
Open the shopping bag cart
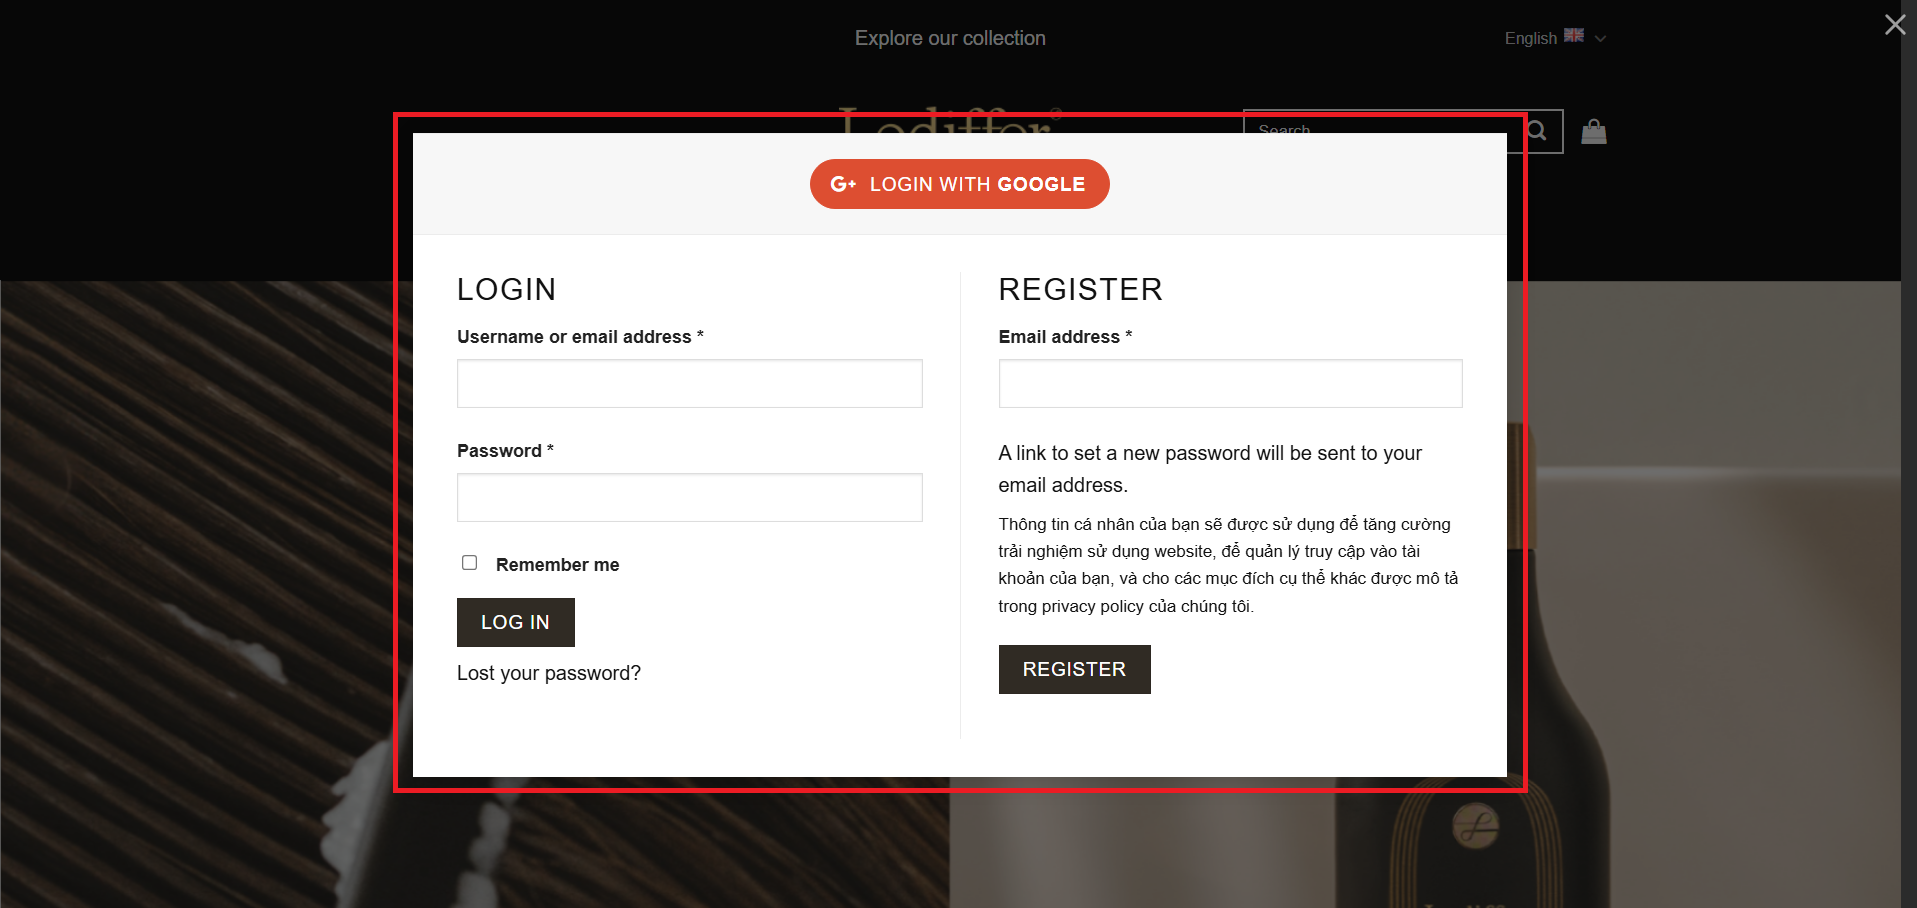pyautogui.click(x=1593, y=132)
